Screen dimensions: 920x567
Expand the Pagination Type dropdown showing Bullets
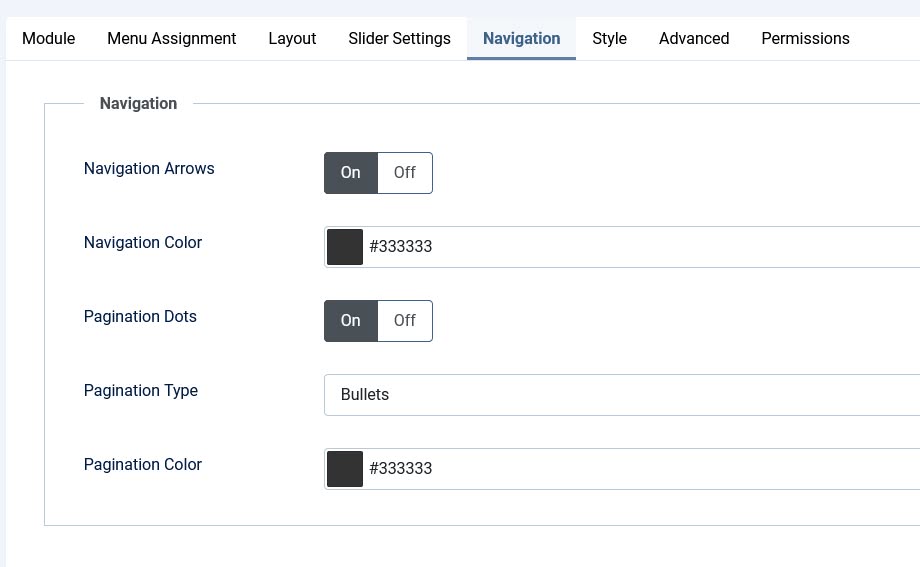click(620, 395)
